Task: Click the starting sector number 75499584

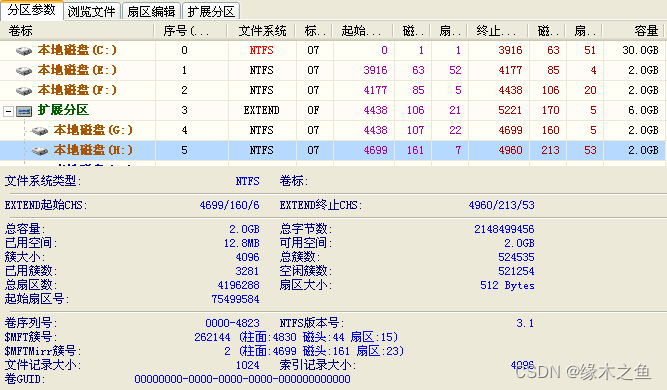Action: click(x=235, y=299)
